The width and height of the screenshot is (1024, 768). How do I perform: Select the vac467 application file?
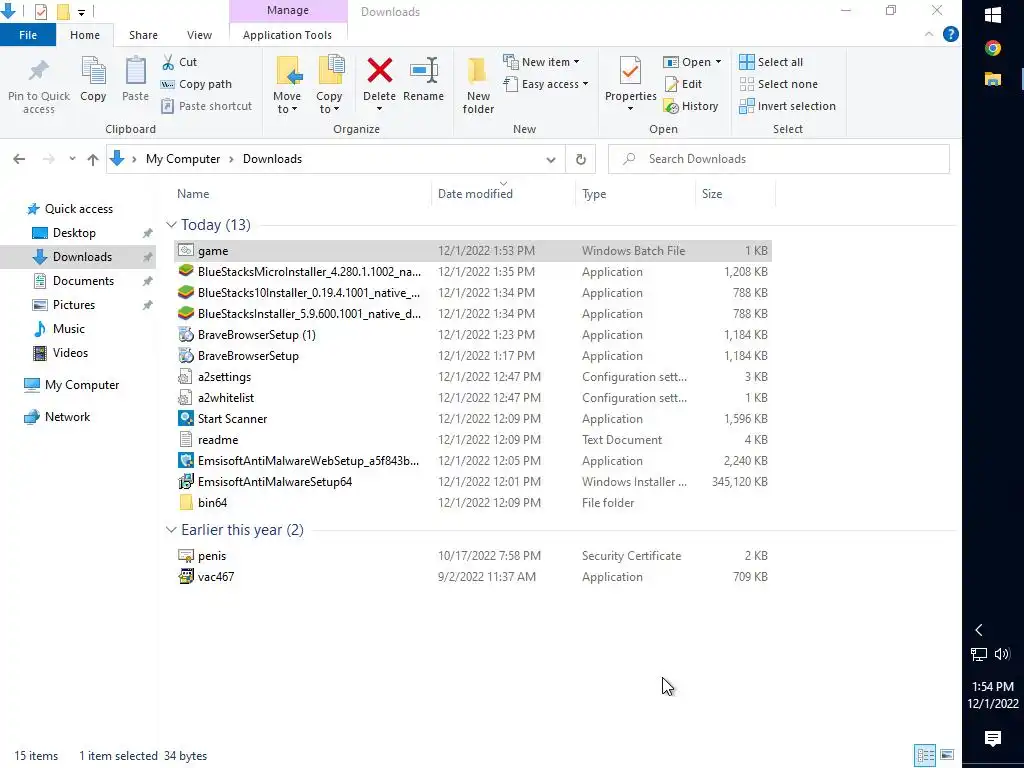[x=473, y=577]
